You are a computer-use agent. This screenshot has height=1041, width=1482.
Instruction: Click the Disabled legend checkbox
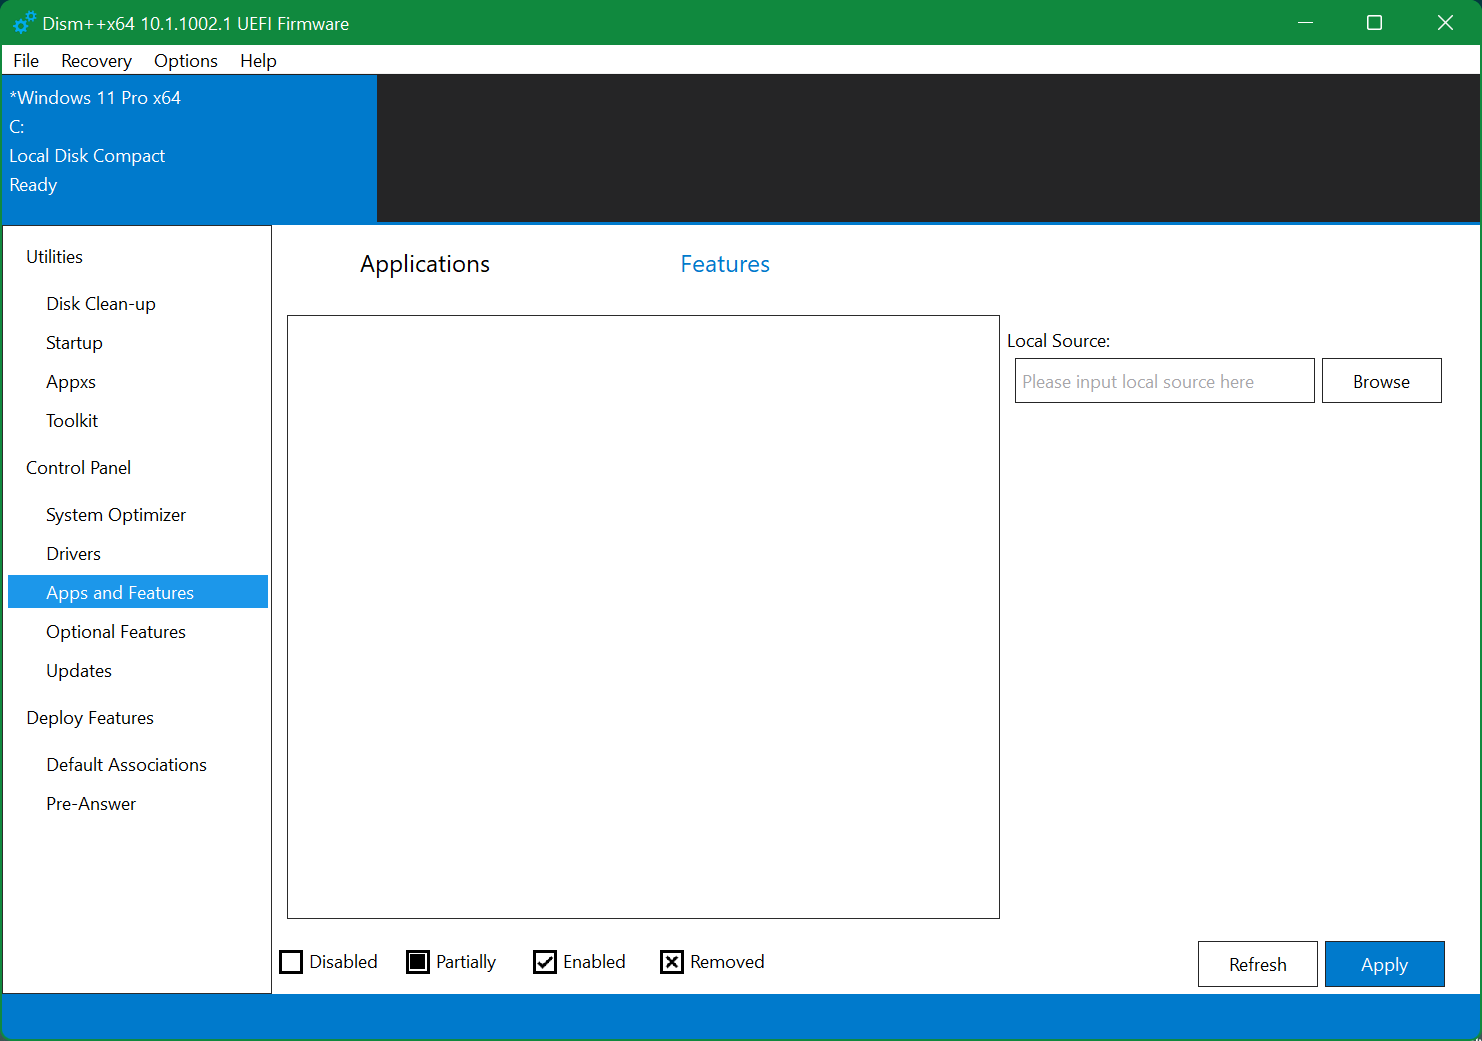click(291, 962)
